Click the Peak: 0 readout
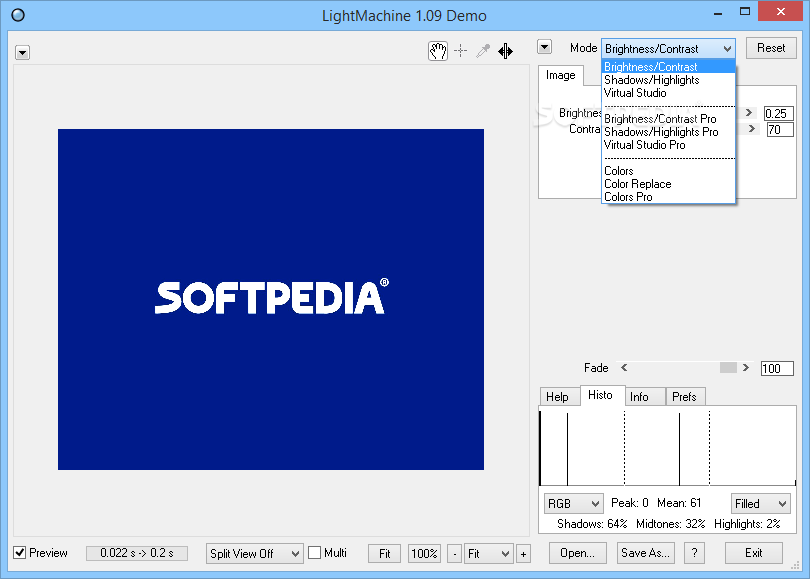810x579 pixels. pyautogui.click(x=630, y=503)
